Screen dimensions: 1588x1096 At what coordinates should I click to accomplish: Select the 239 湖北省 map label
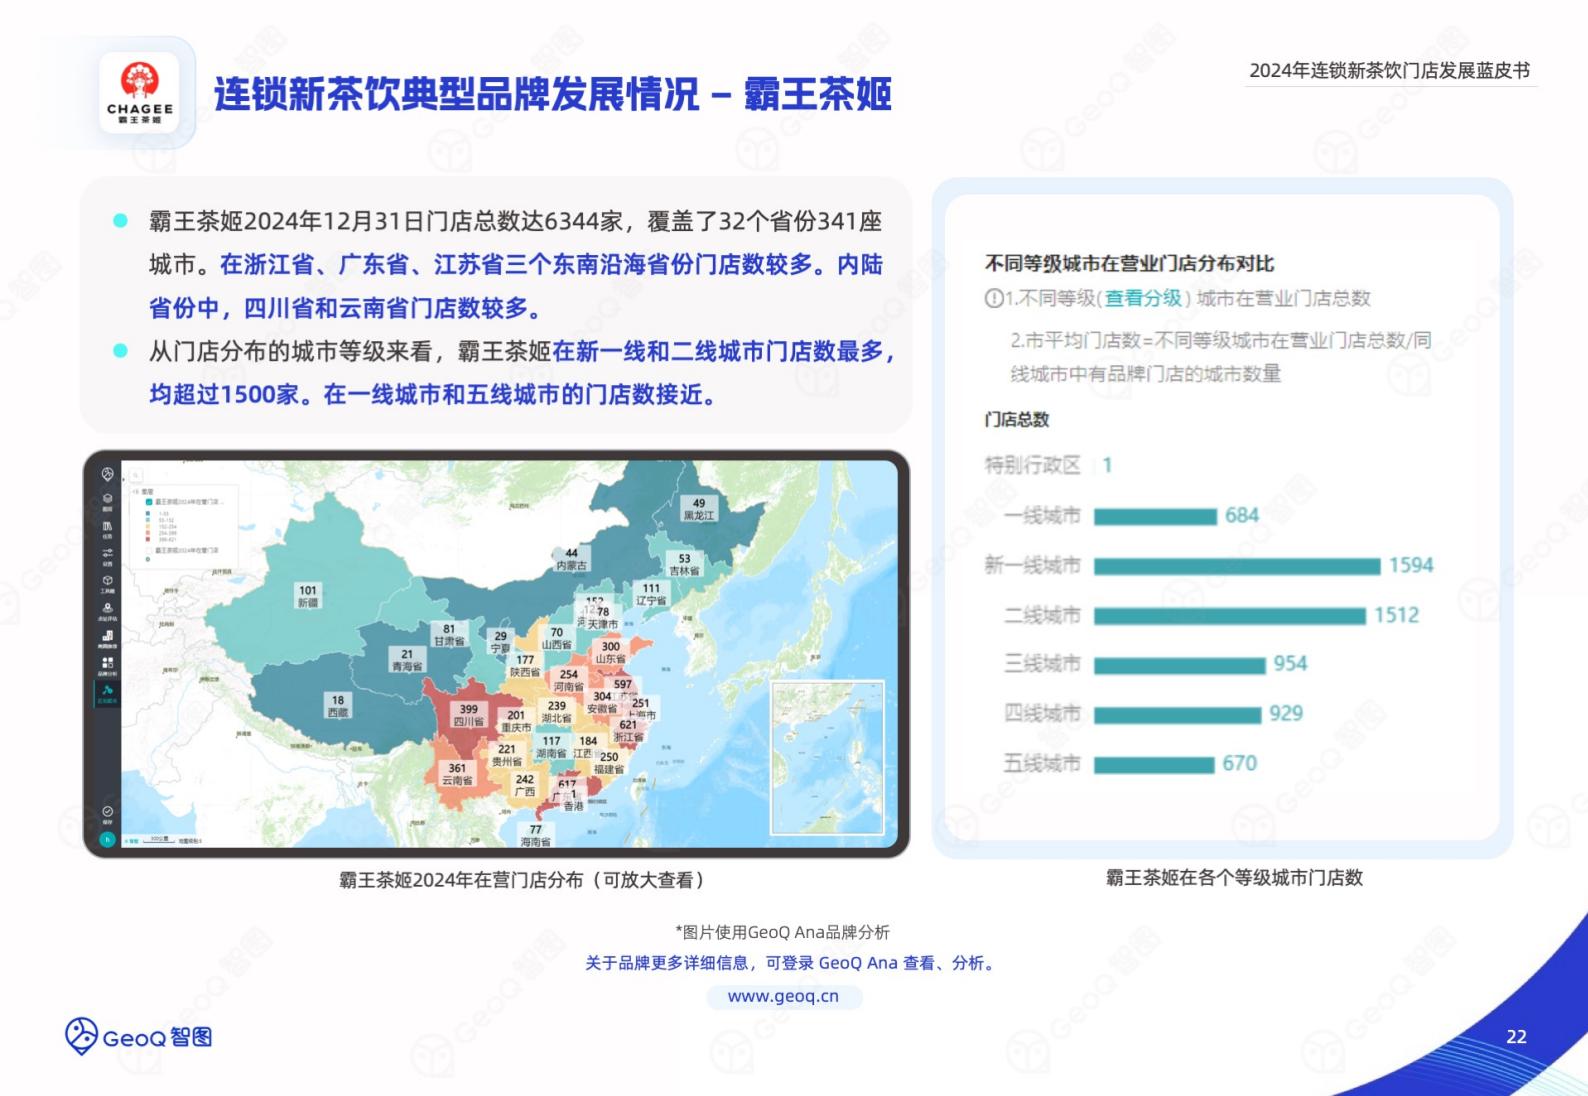point(557,712)
